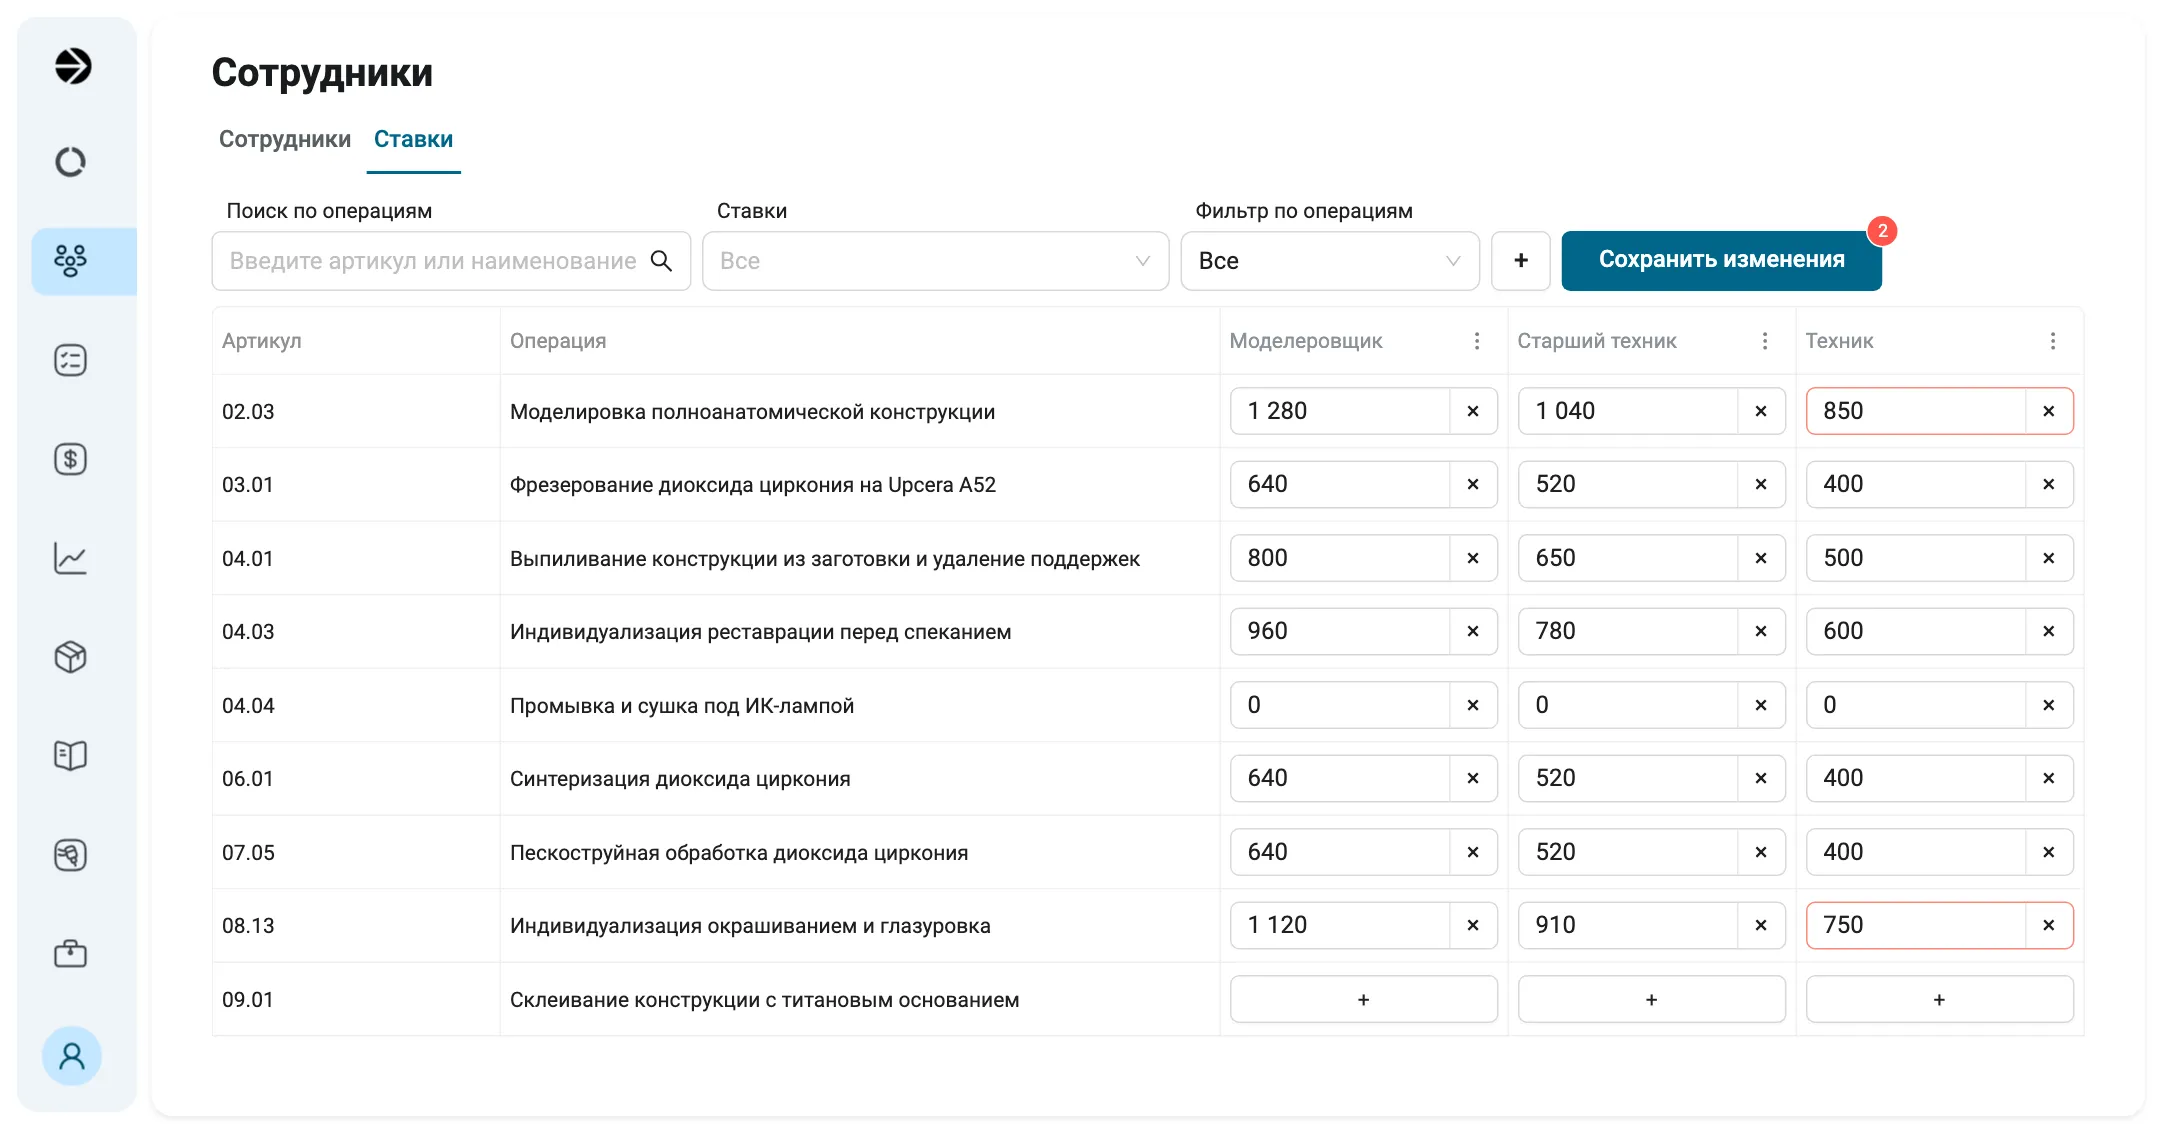The image size is (2160, 1131).
Task: Click the Артикул column header
Action: coord(262,341)
